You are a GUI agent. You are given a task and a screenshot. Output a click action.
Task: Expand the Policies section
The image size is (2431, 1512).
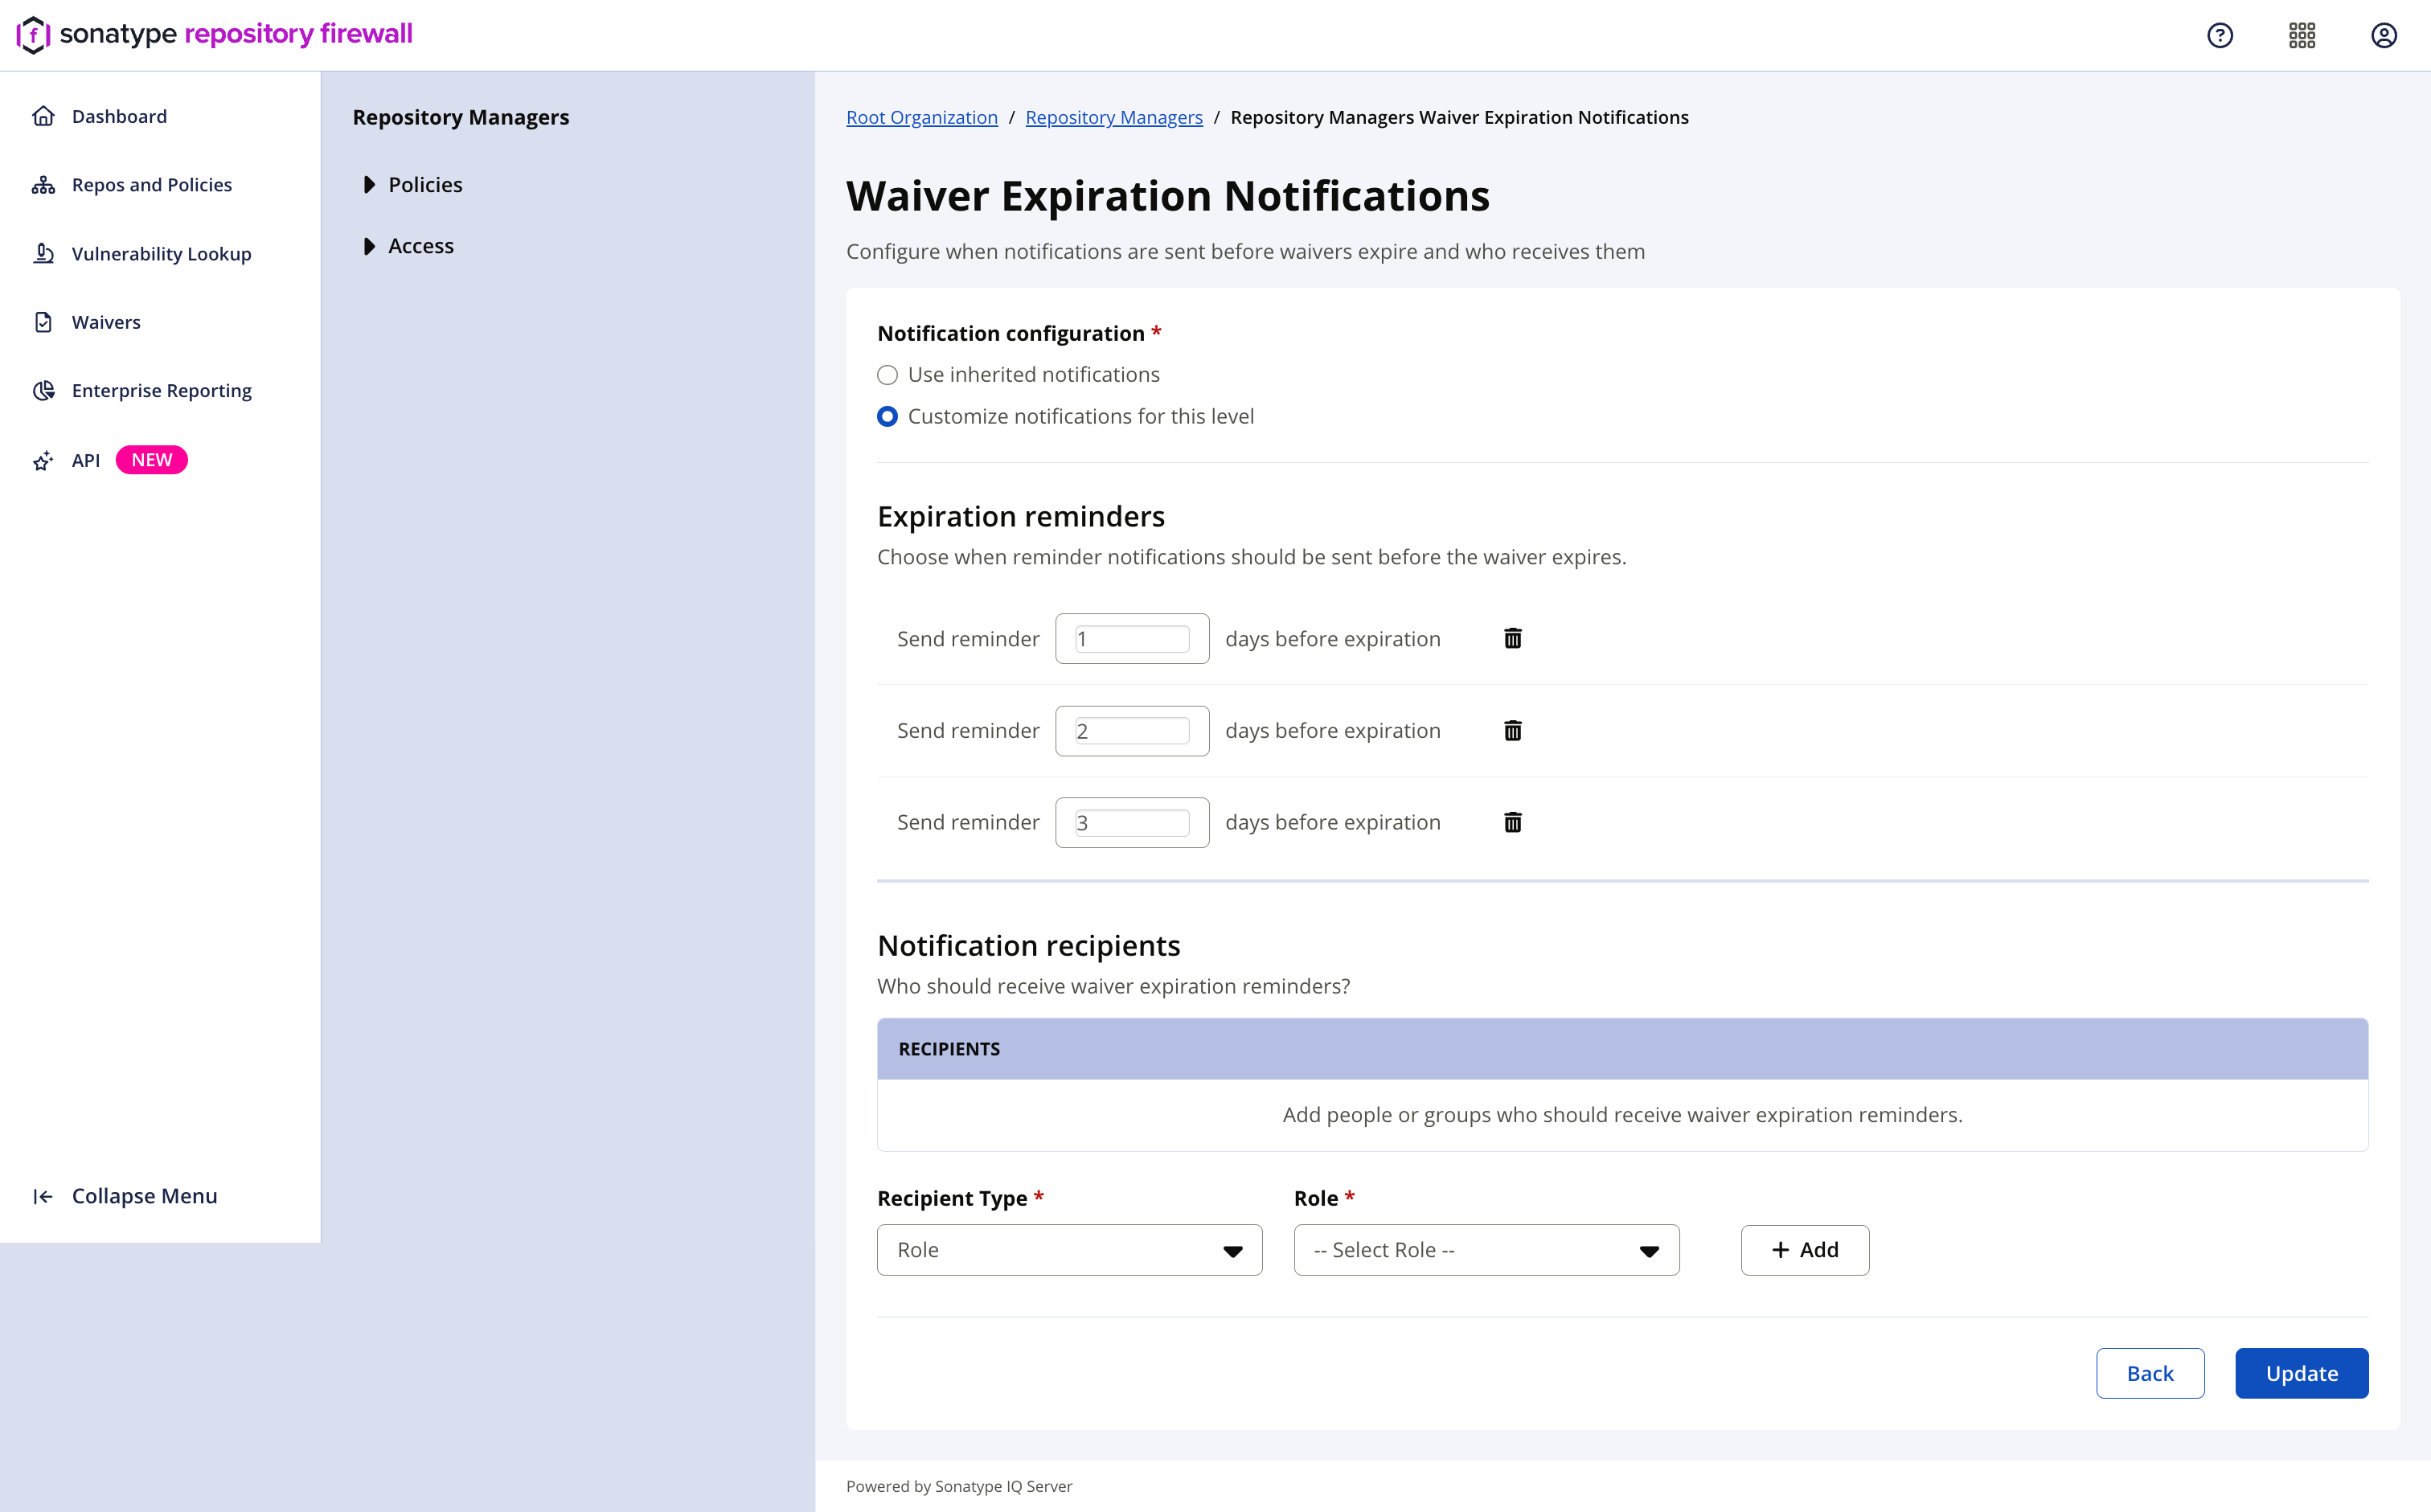369,185
